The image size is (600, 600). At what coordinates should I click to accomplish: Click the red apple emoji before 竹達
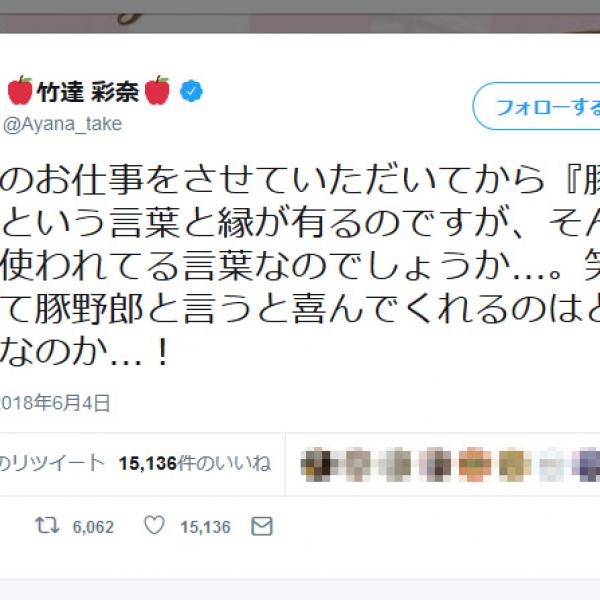[x=20, y=90]
